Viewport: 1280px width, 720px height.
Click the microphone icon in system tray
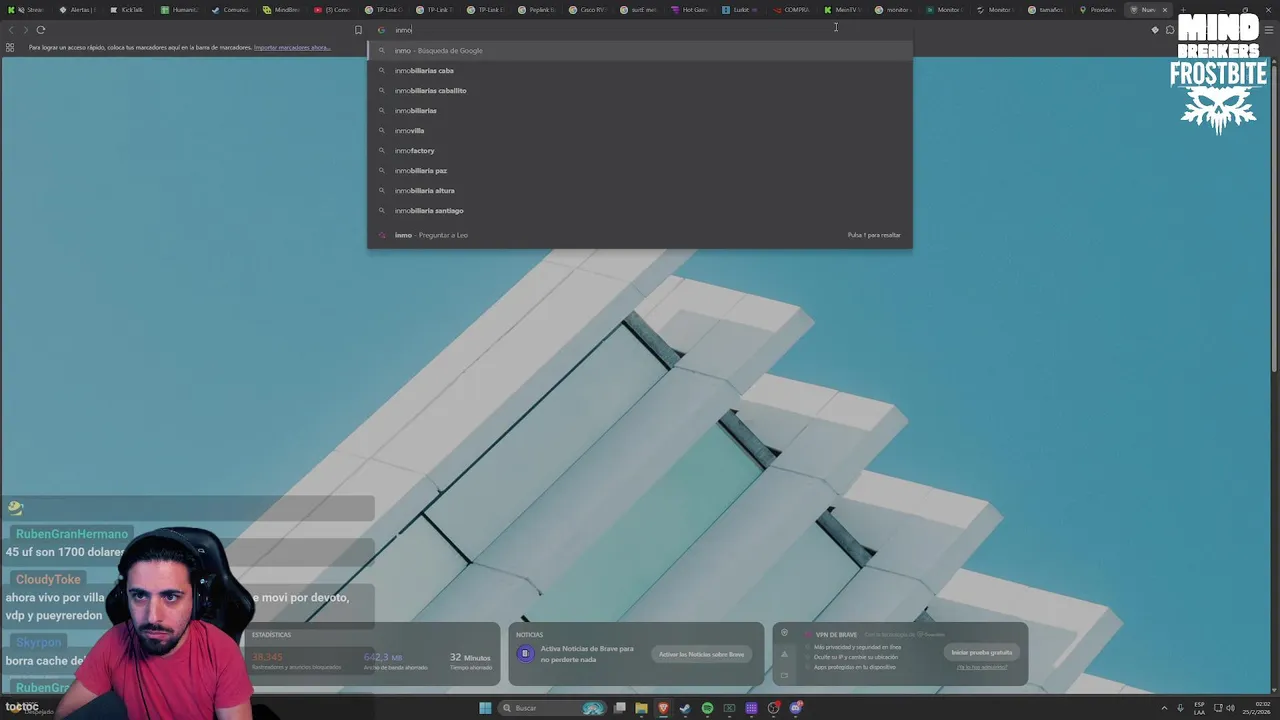coord(1180,708)
